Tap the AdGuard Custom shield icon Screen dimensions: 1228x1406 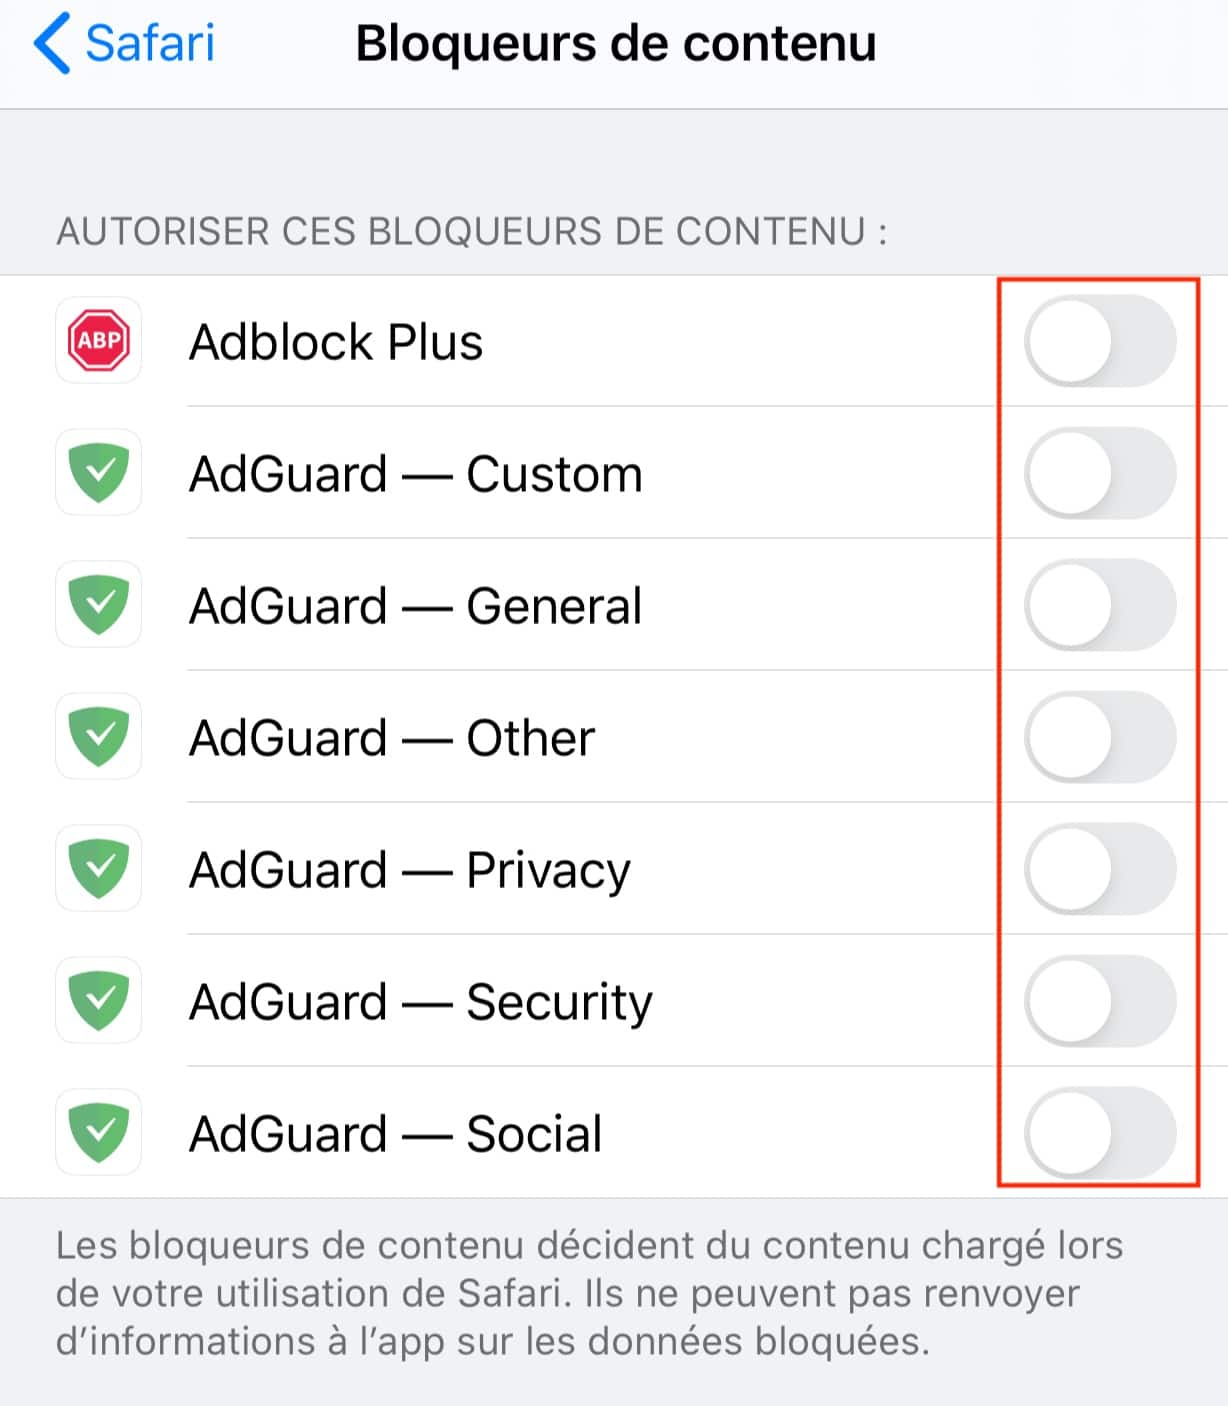pyautogui.click(x=98, y=473)
